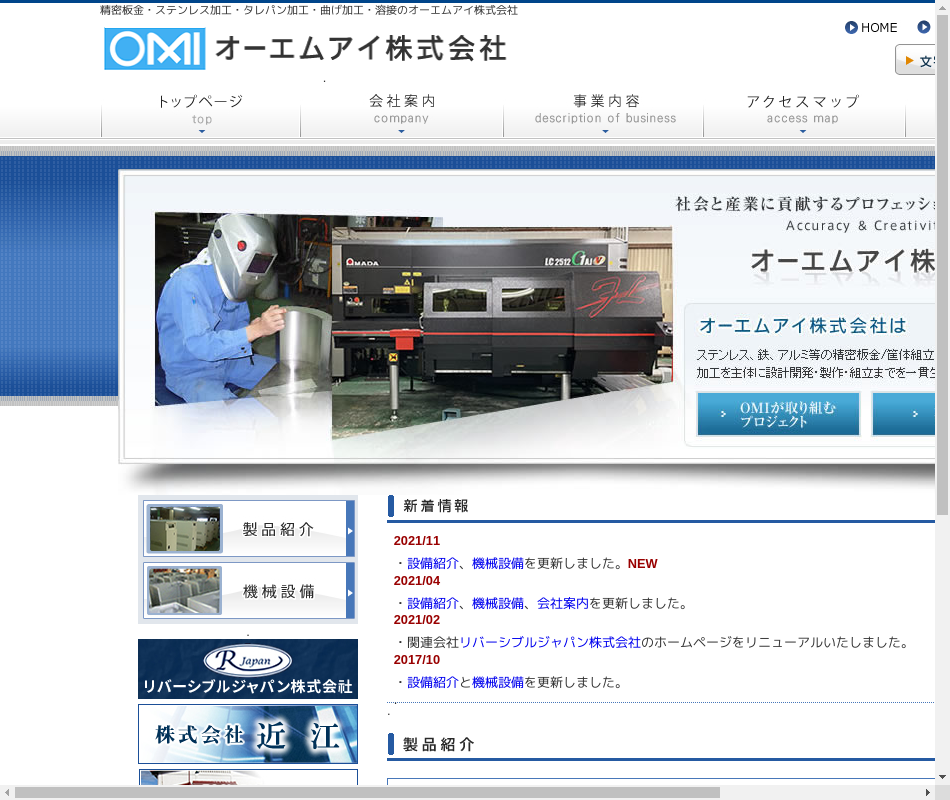The width and height of the screenshot is (950, 800).
Task: Click the 製品紹介 sidebar thumbnail button
Action: [248, 528]
